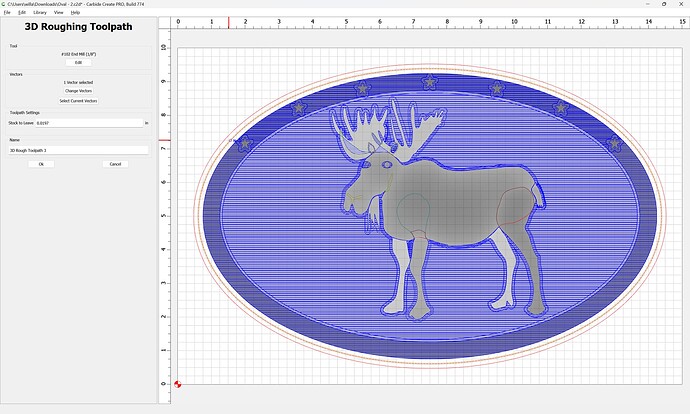Open the View menu
This screenshot has height=414, width=690.
pyautogui.click(x=59, y=12)
